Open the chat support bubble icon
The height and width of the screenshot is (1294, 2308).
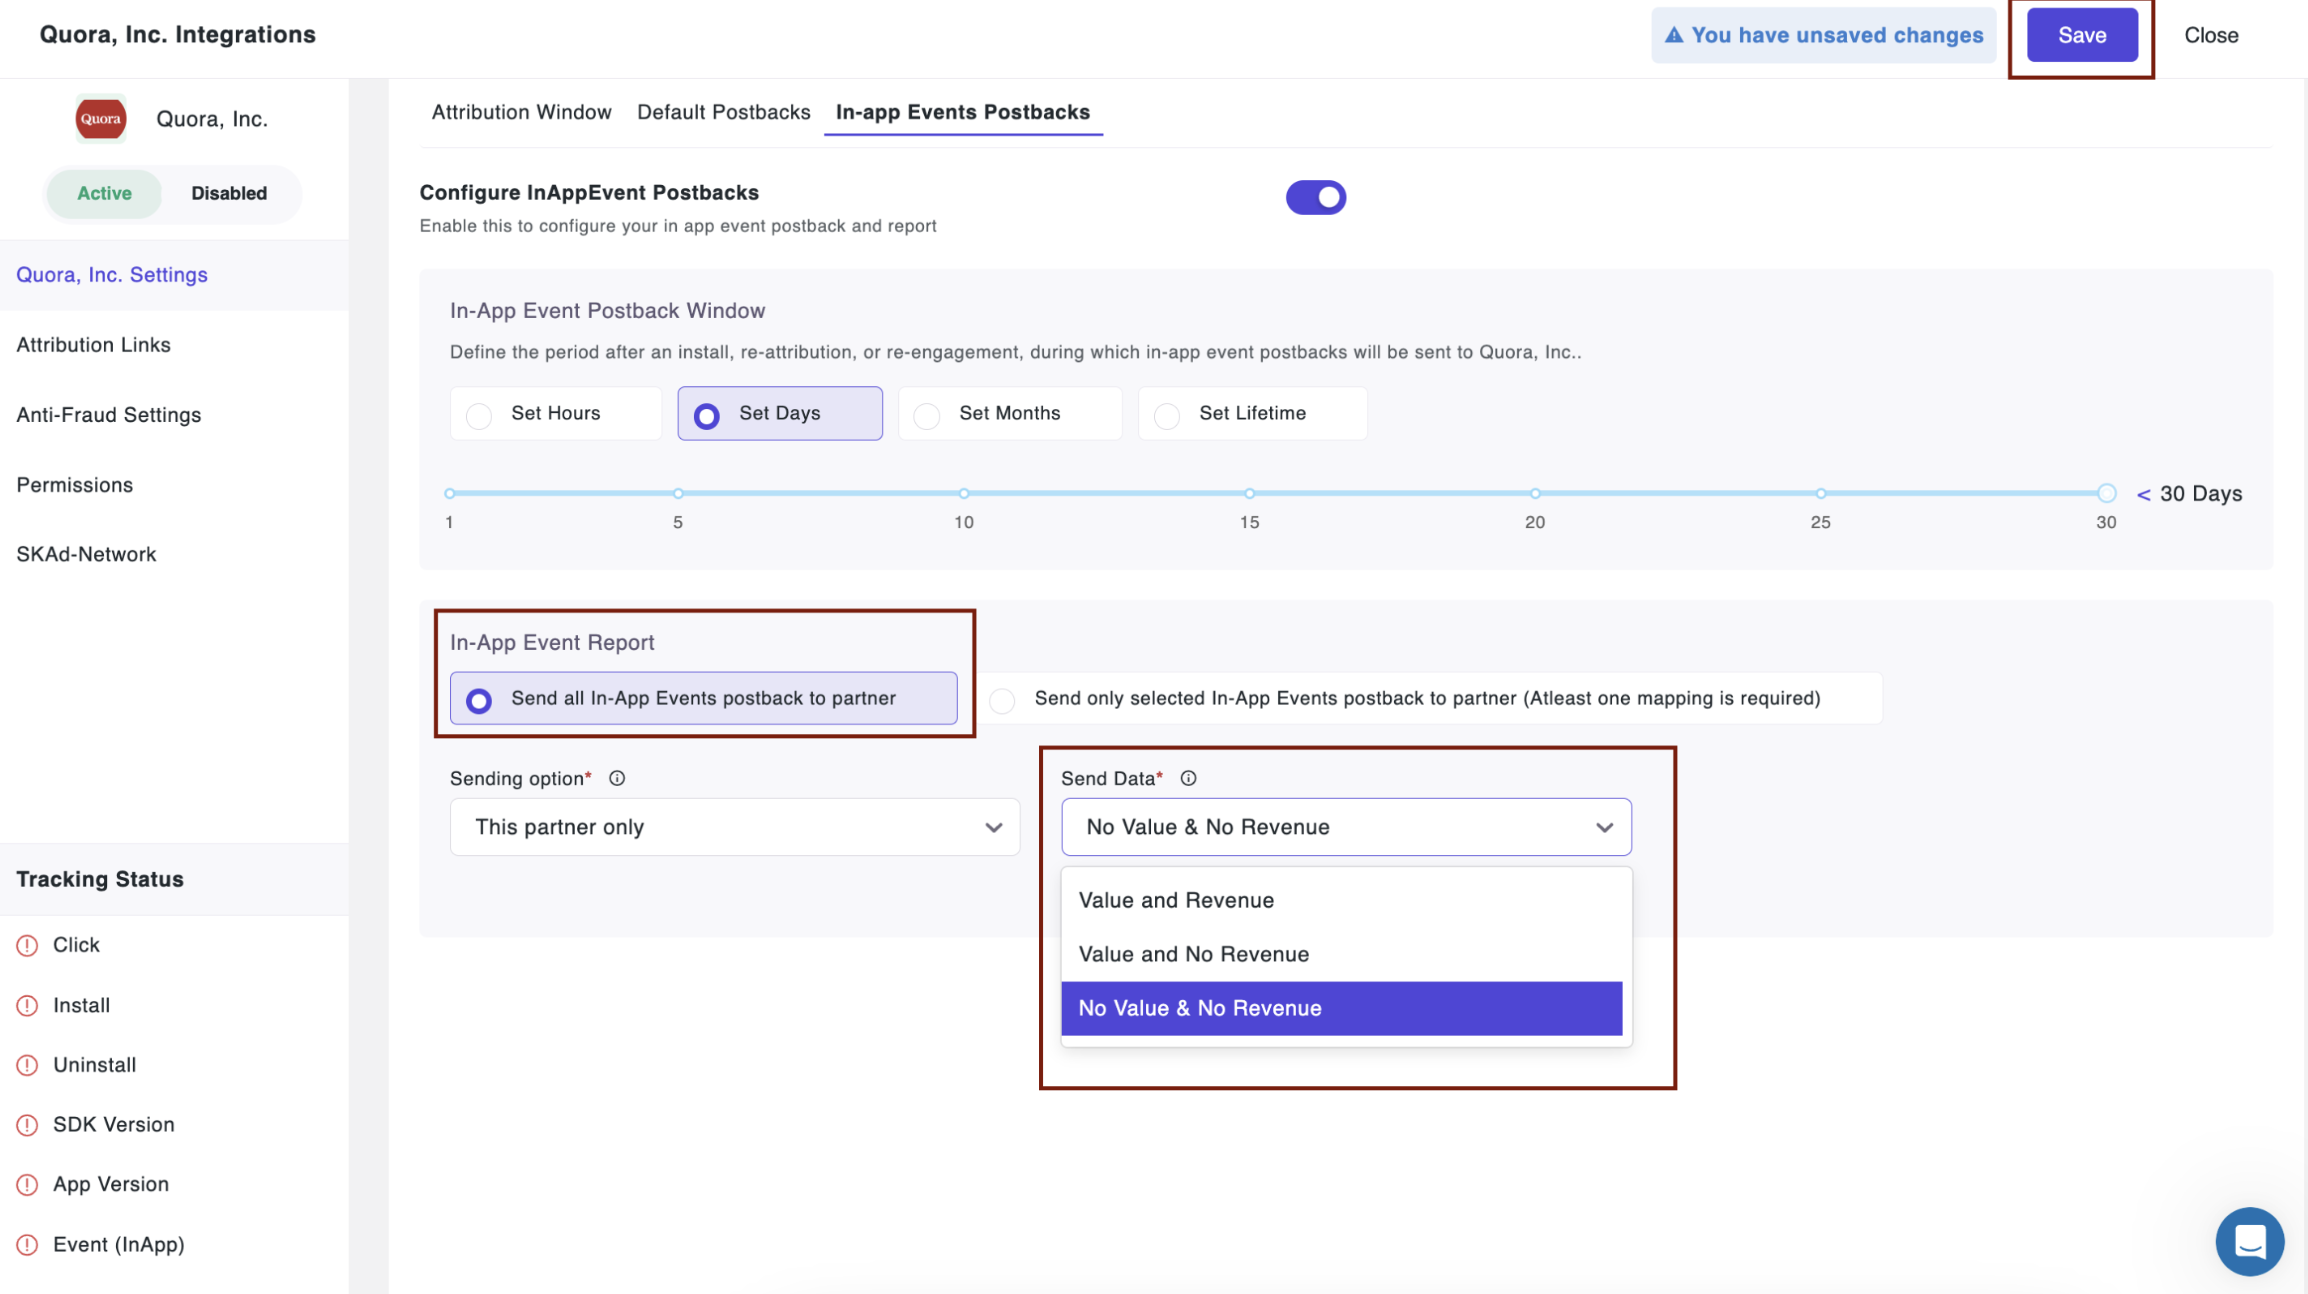[2249, 1241]
